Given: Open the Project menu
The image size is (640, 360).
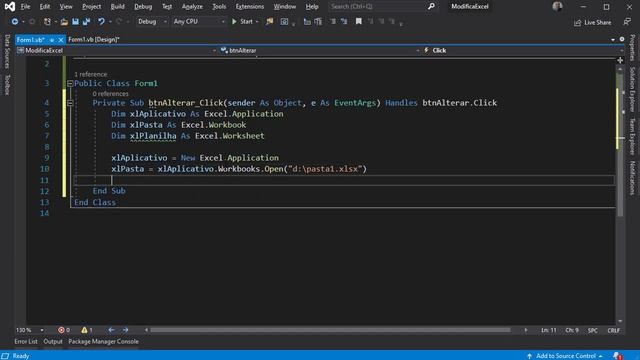Looking at the screenshot, I should coord(91,7).
